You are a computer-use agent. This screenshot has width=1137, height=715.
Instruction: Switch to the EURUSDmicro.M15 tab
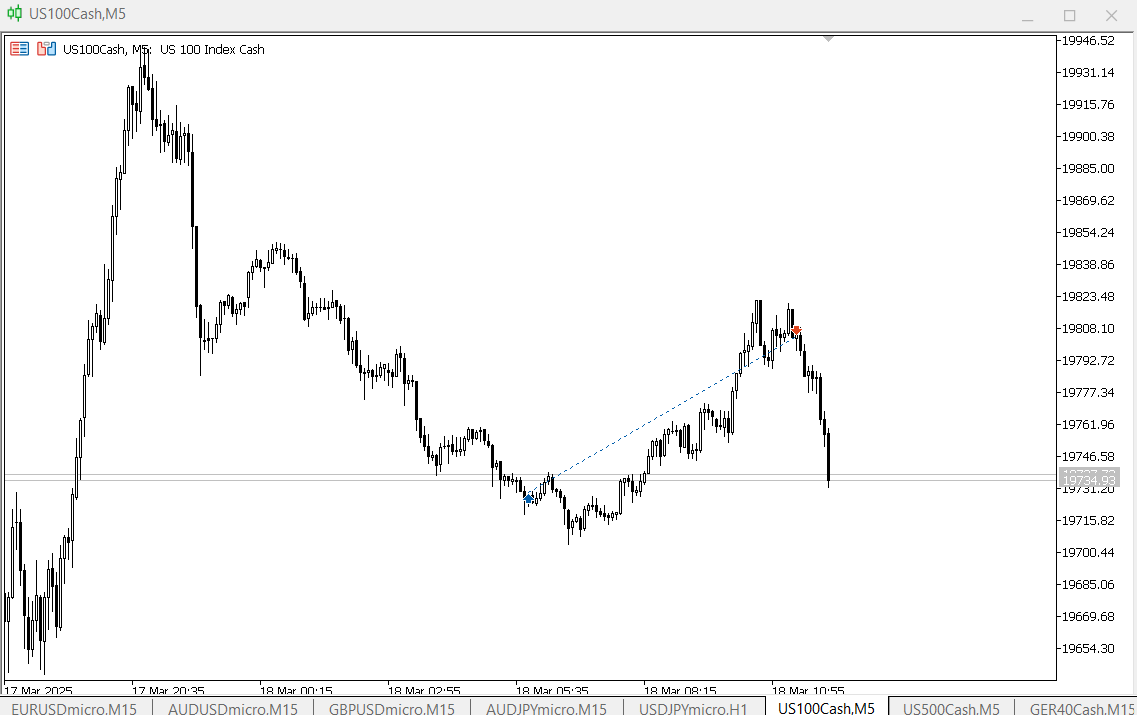76,708
